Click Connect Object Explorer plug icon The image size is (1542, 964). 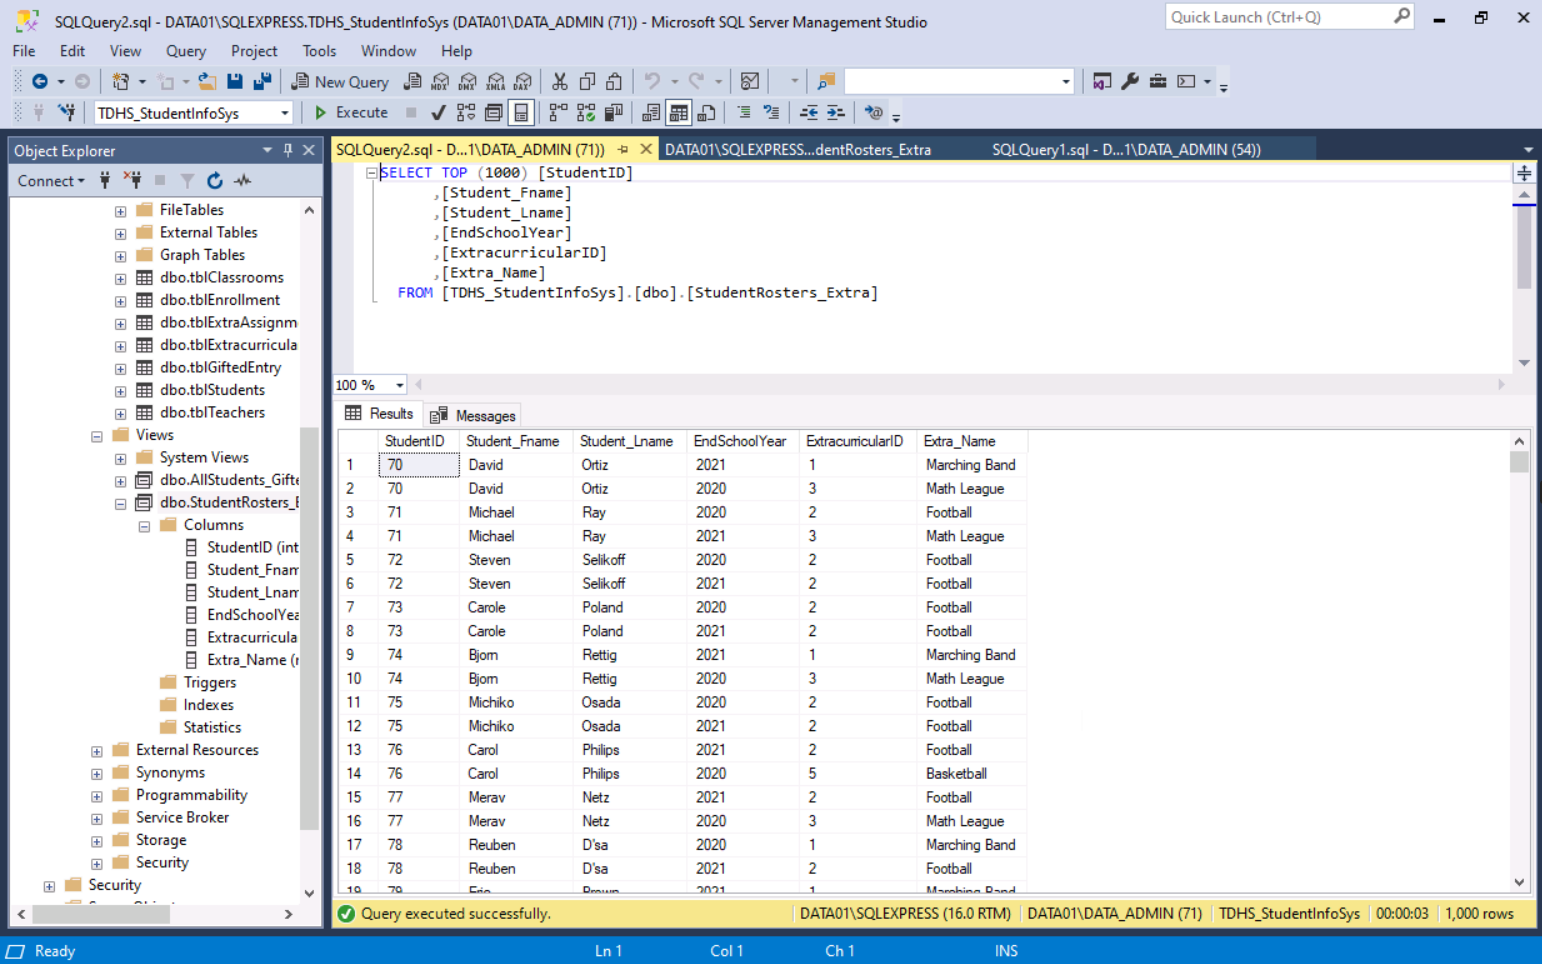105,181
